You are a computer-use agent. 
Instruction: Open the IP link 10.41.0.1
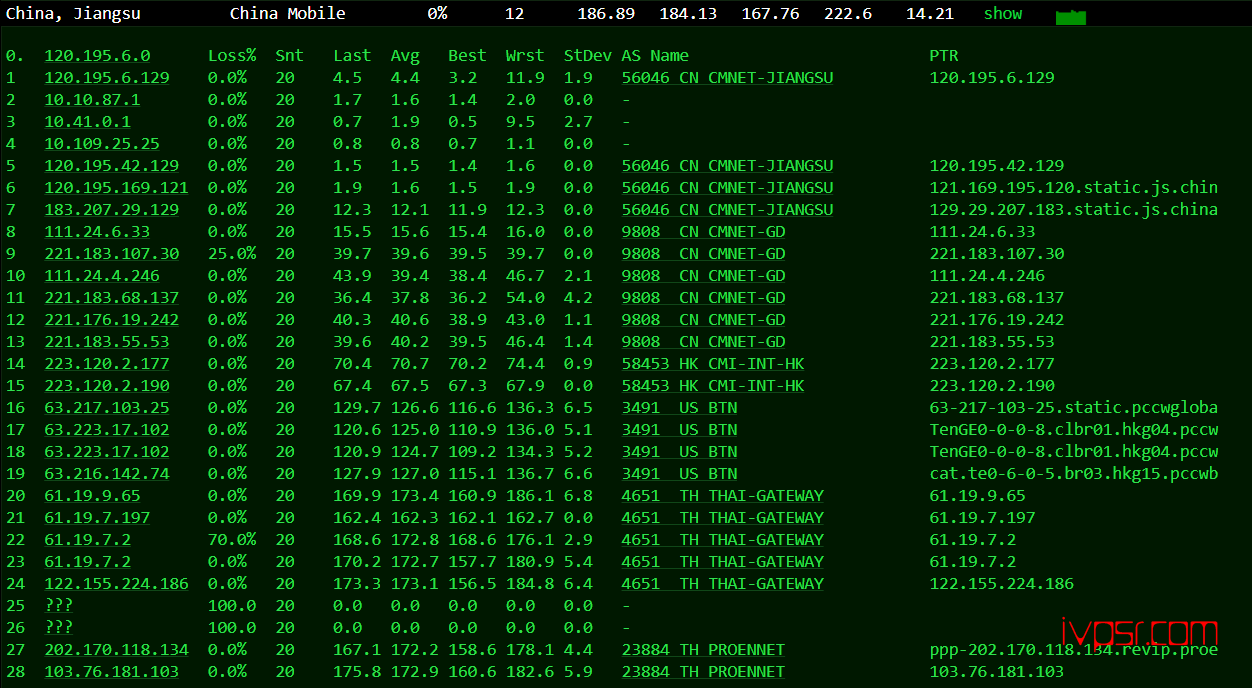point(87,122)
